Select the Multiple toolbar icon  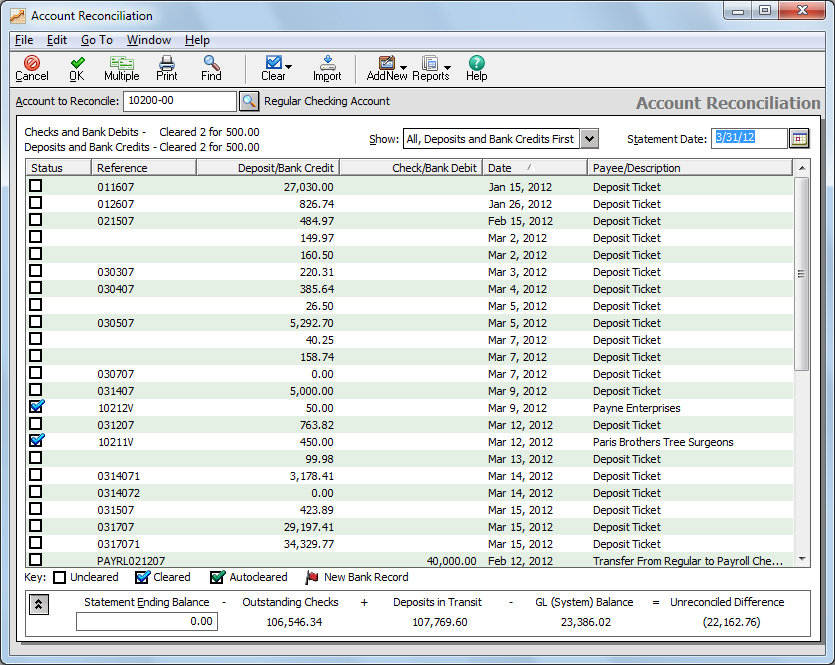121,68
